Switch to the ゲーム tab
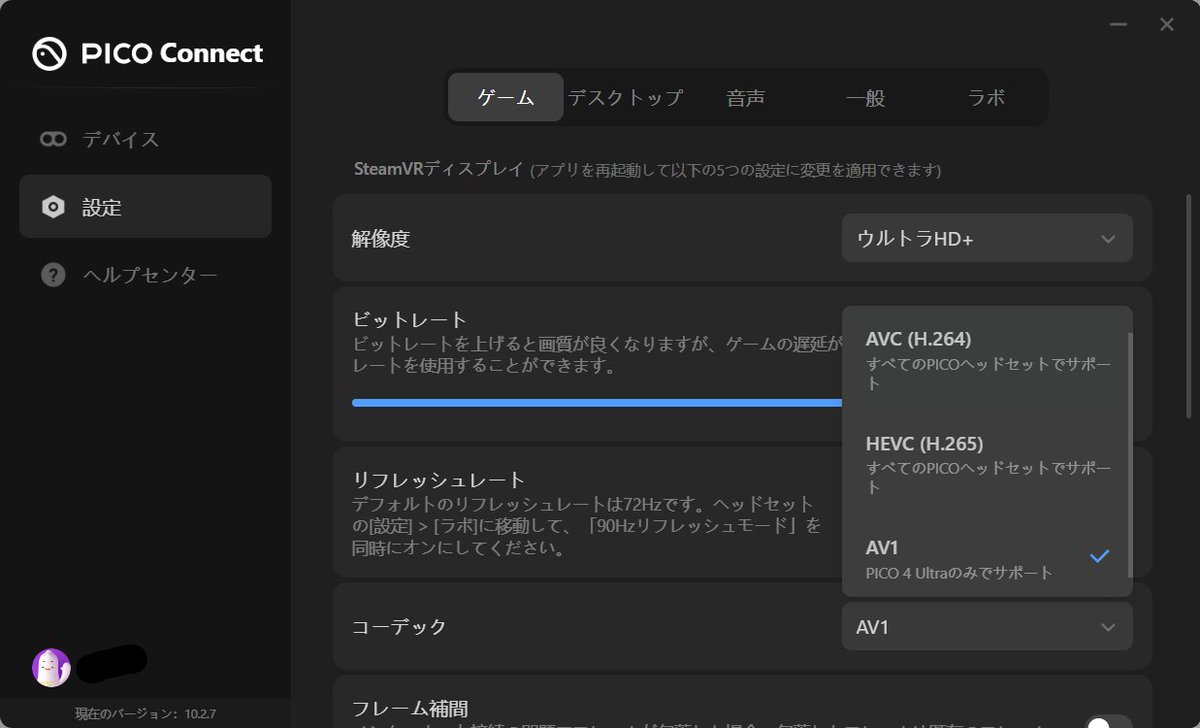 click(x=506, y=97)
